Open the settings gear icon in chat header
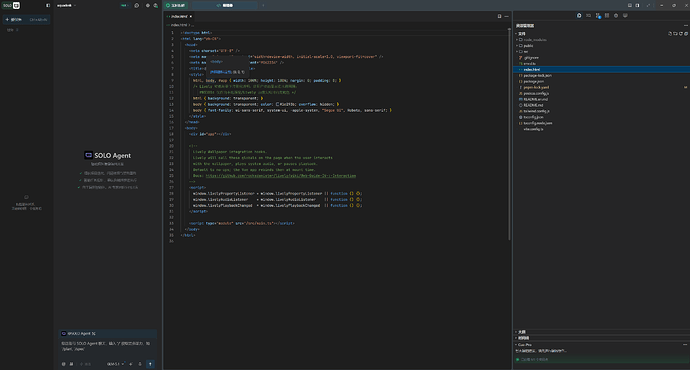 (147, 5)
